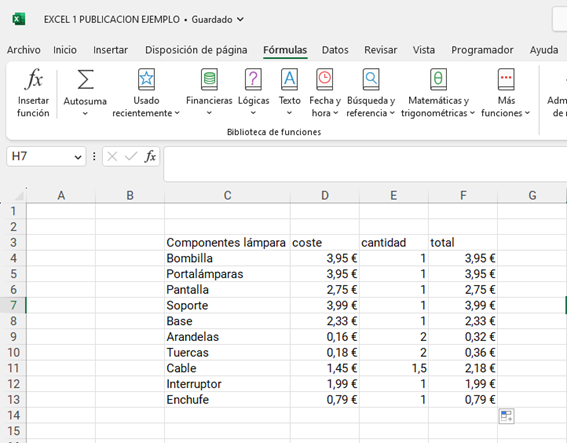Open Fecha y hora clock icon
567x443 pixels.
tap(325, 79)
